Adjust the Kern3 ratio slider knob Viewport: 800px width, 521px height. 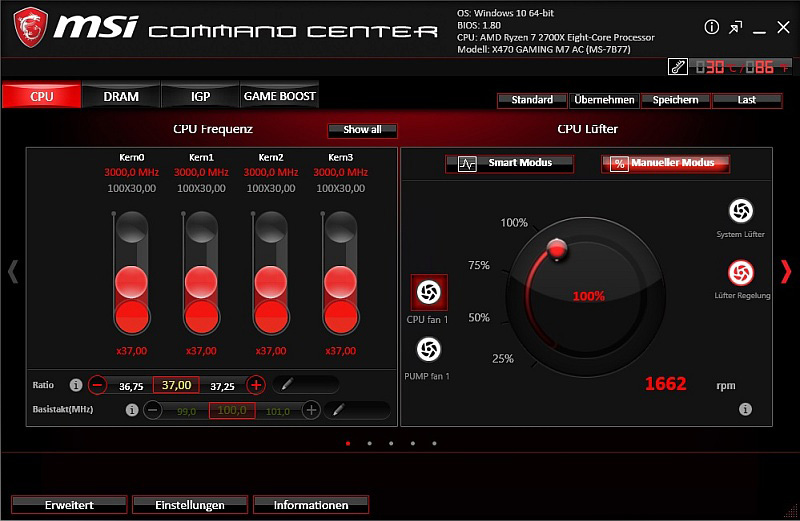[x=340, y=282]
